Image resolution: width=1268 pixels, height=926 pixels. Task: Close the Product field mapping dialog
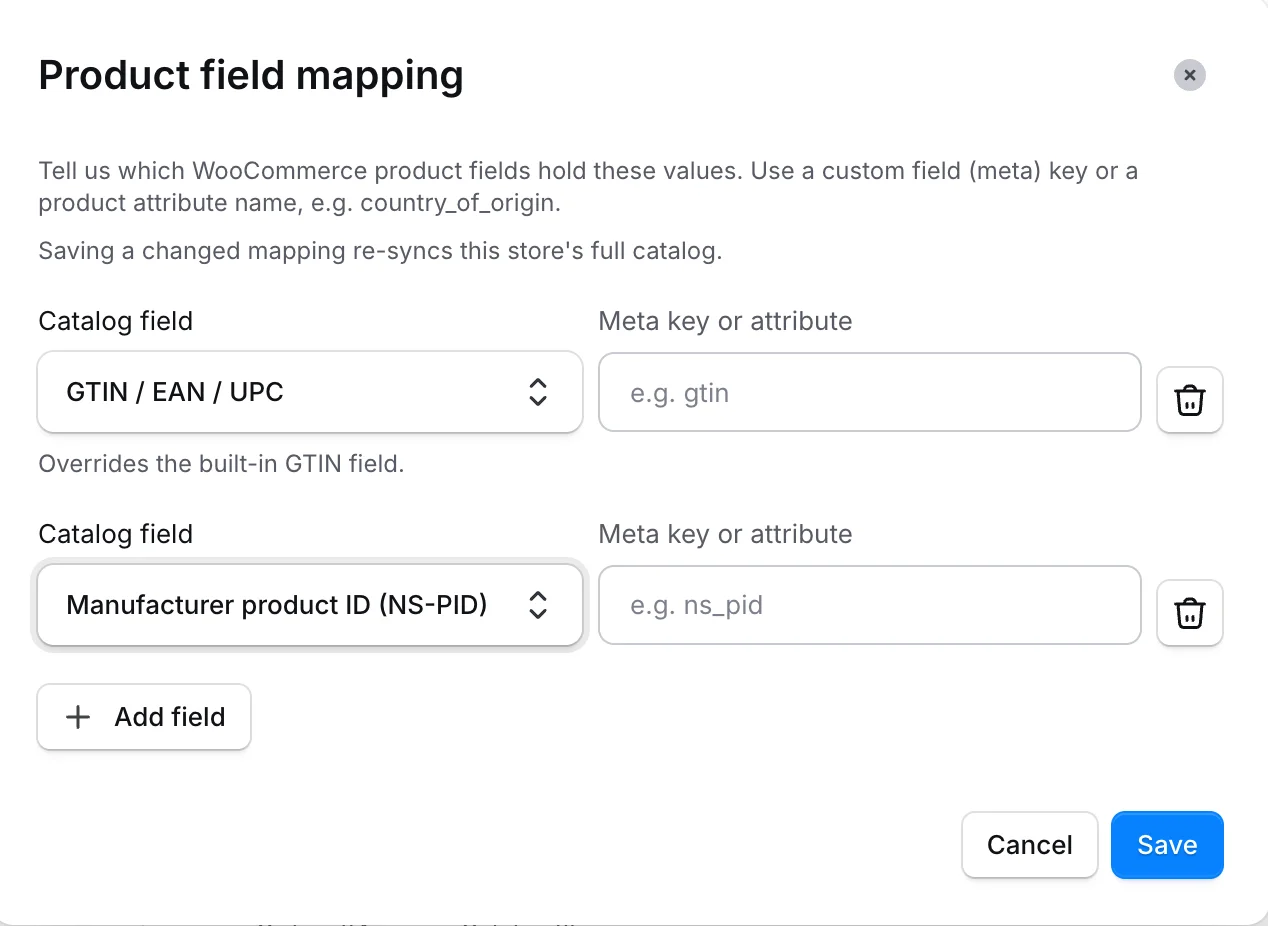click(x=1189, y=75)
